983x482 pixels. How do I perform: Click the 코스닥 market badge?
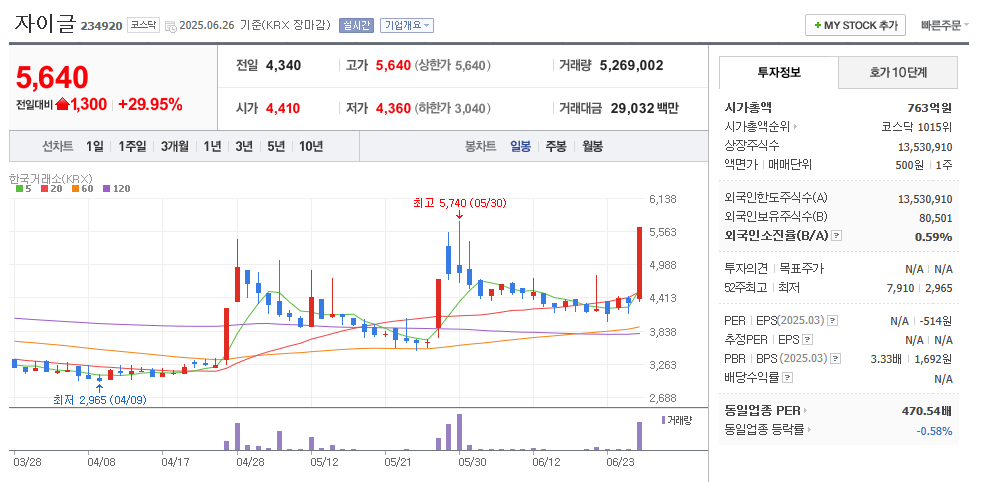tap(144, 25)
